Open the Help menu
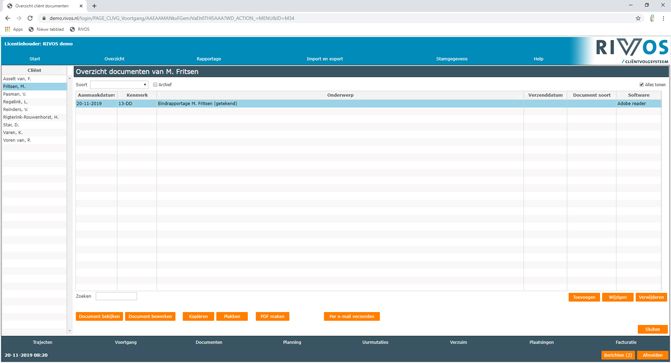Image resolution: width=671 pixels, height=363 pixels. 538,59
